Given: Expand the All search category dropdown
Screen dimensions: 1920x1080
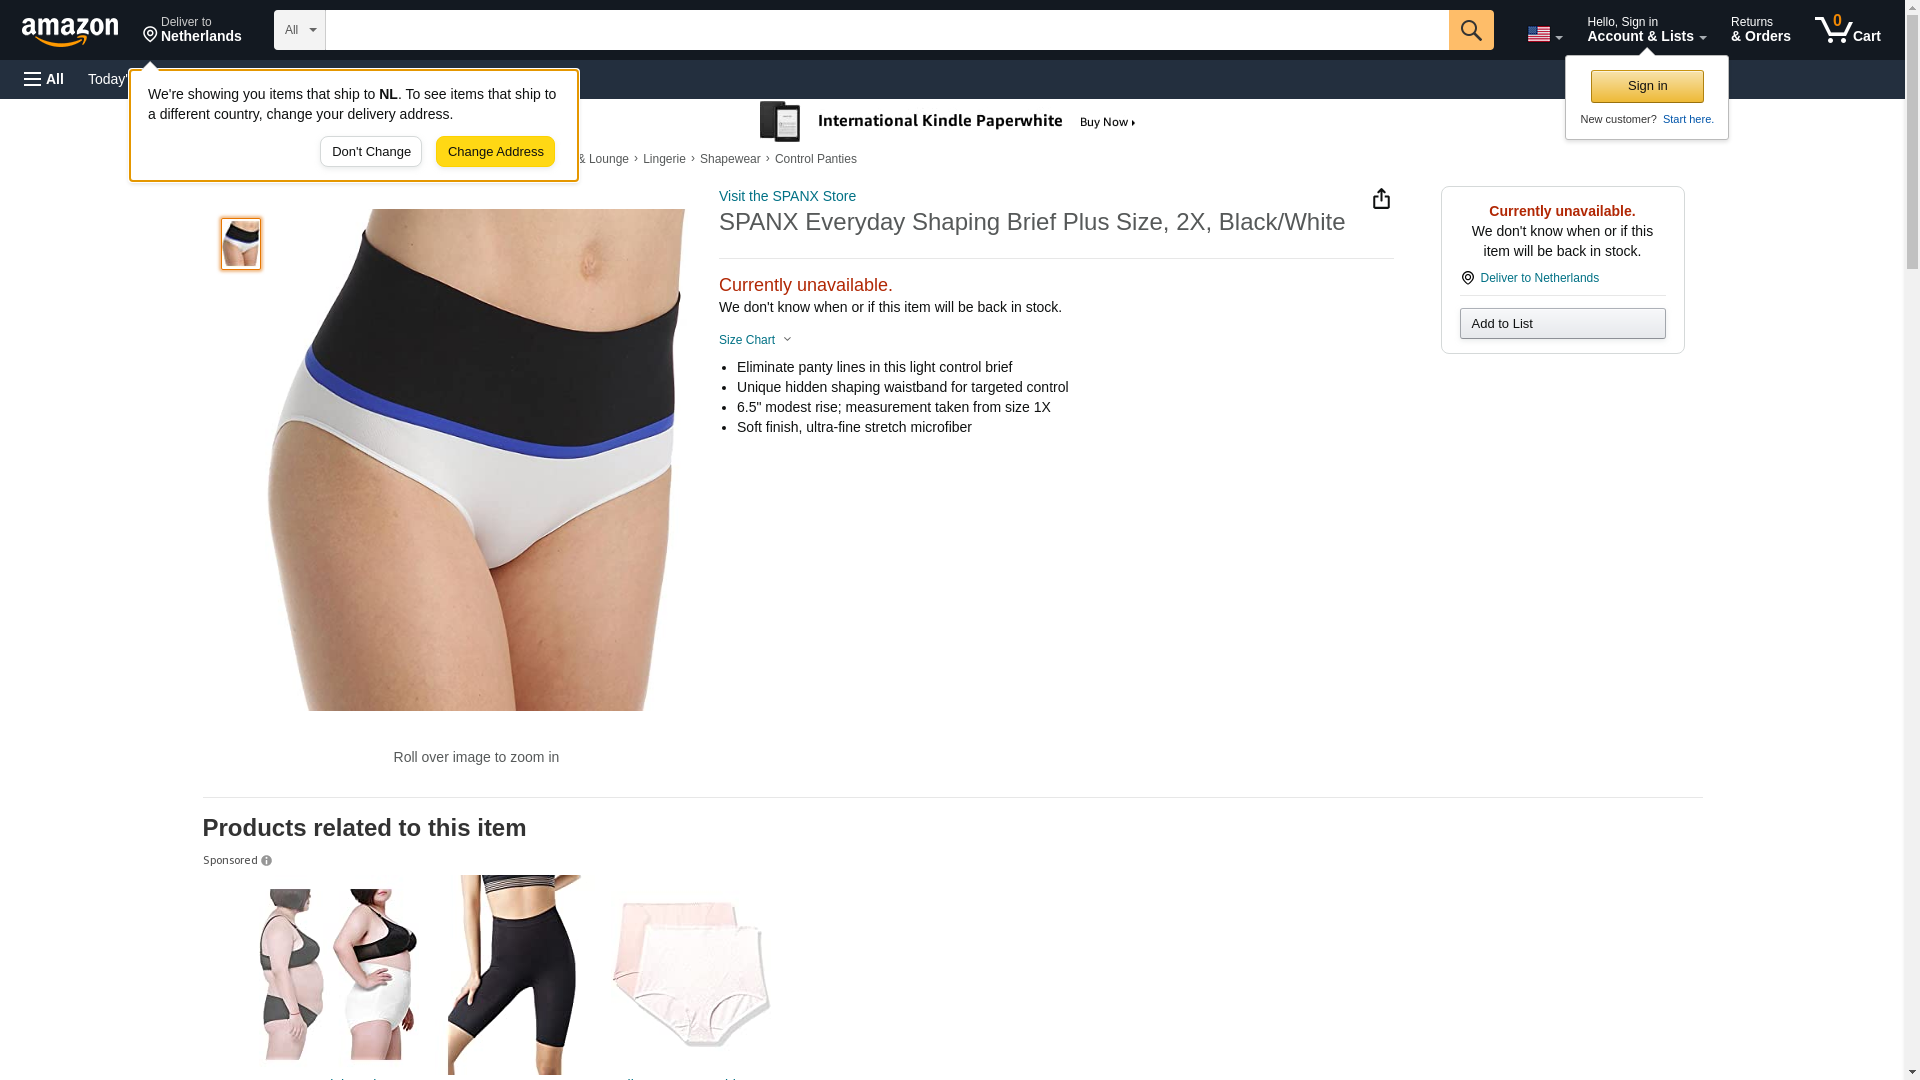Looking at the screenshot, I should (x=300, y=30).
